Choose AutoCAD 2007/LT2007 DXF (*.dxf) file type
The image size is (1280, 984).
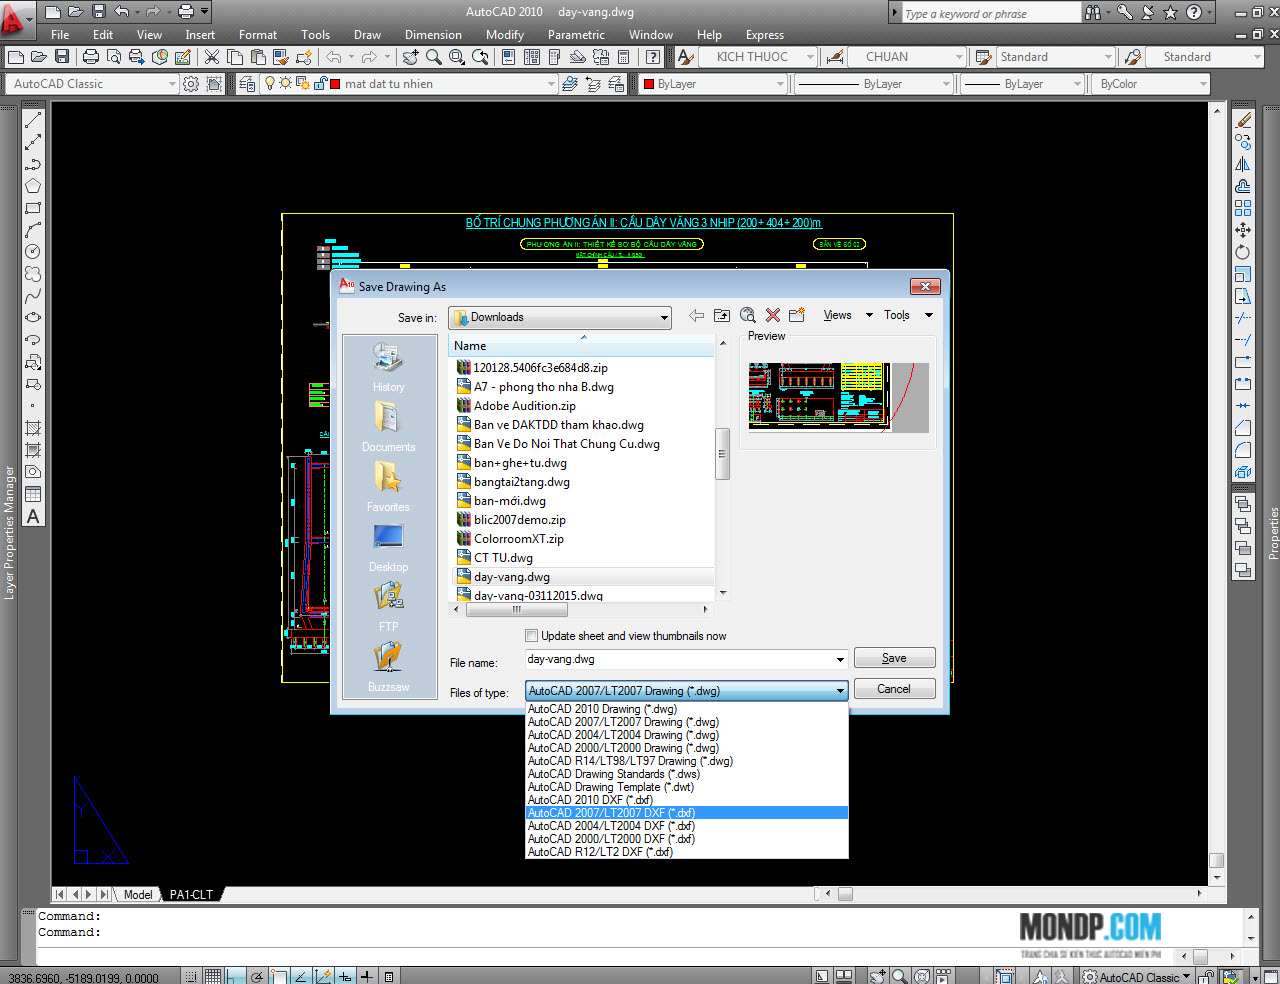tap(687, 813)
